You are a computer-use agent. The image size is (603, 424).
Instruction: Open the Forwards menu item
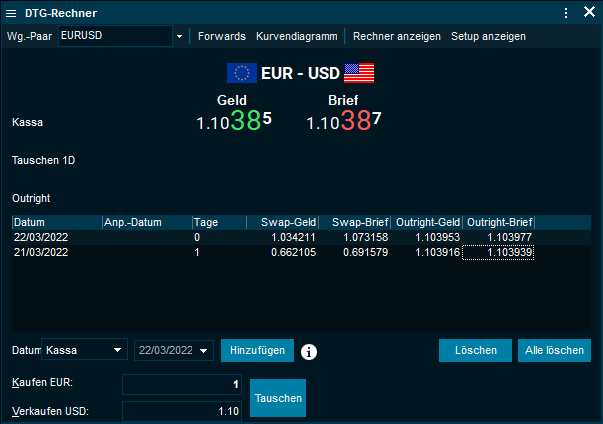click(221, 36)
